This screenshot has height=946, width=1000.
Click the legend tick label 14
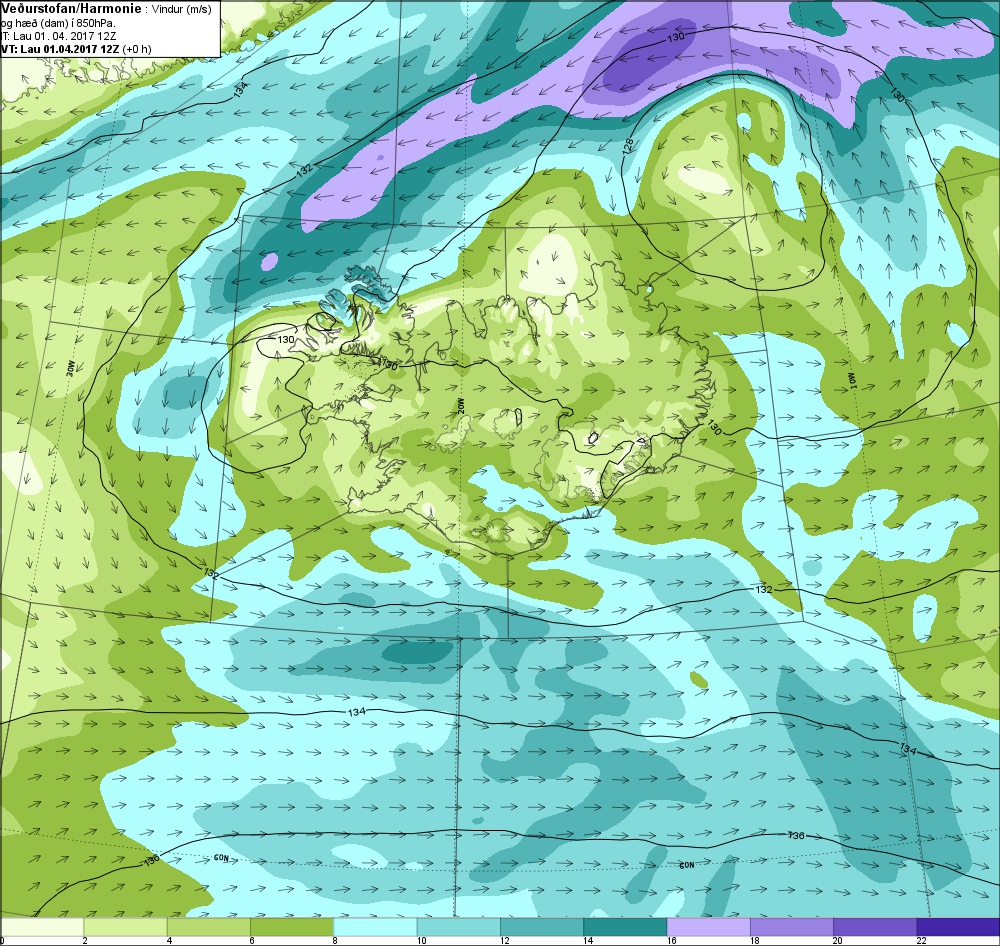click(x=588, y=940)
